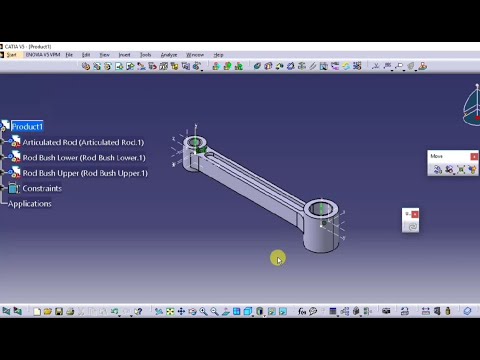
Task: Print using the printer icon
Action: [70, 311]
